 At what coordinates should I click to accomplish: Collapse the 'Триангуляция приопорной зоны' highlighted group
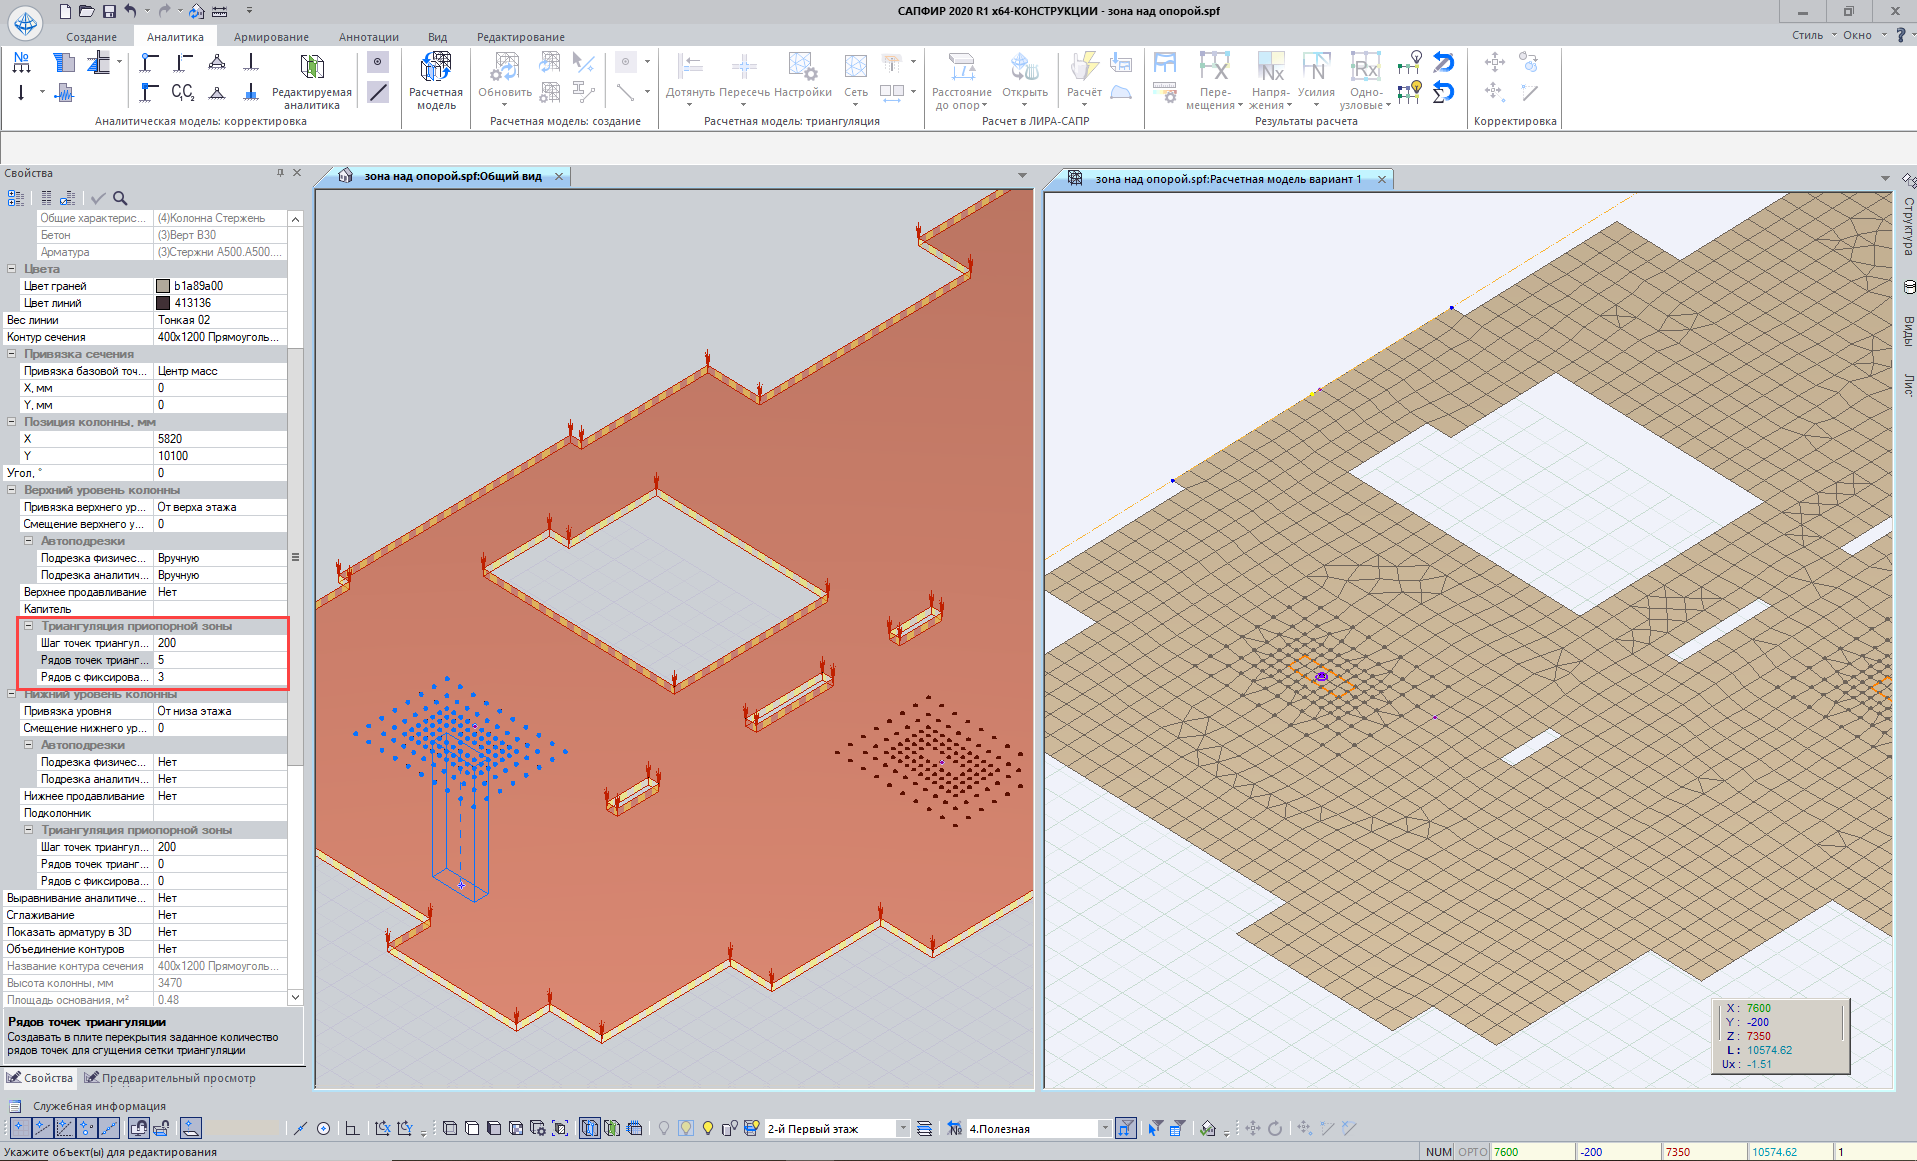[29, 626]
